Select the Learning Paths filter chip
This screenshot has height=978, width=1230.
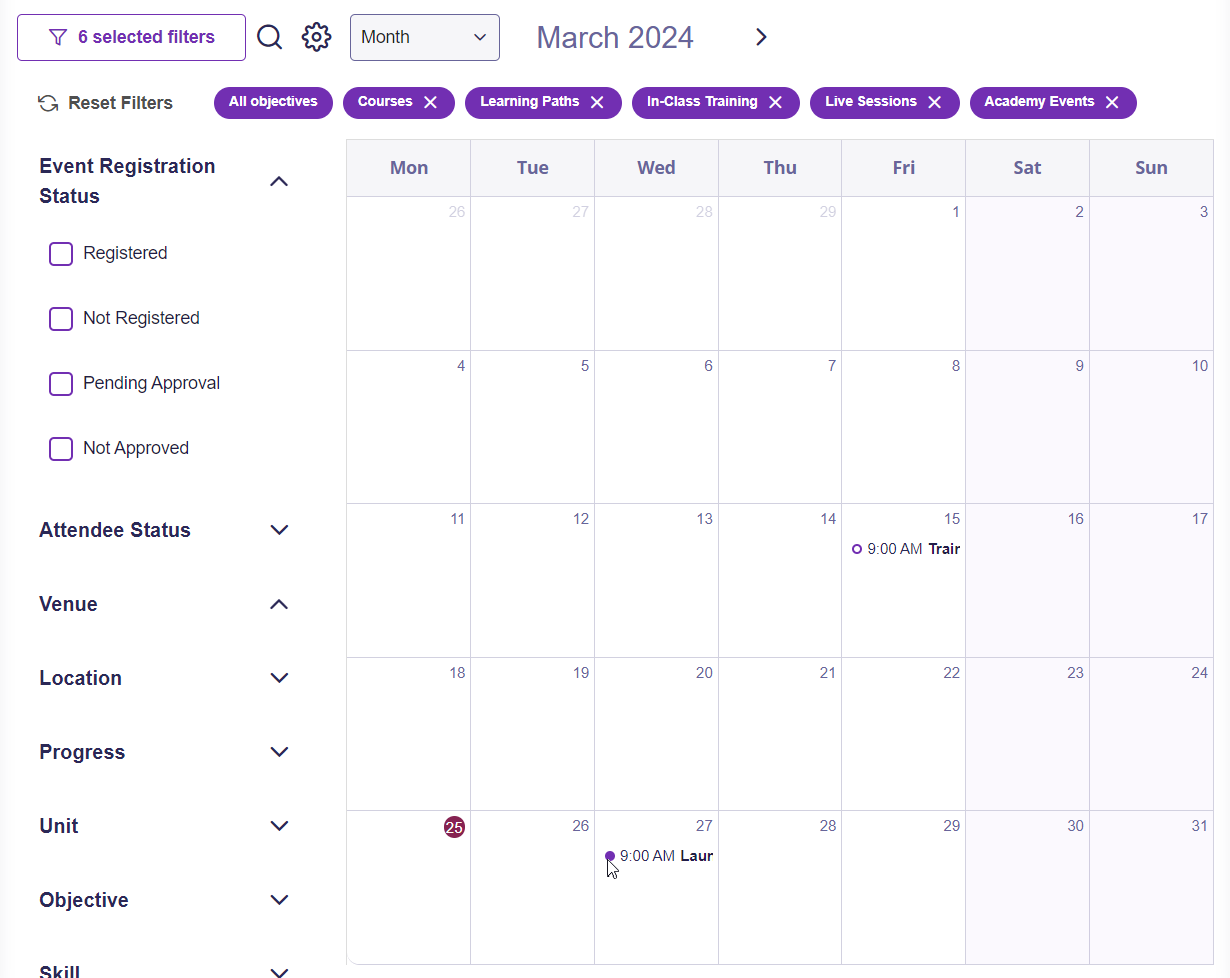click(x=530, y=101)
